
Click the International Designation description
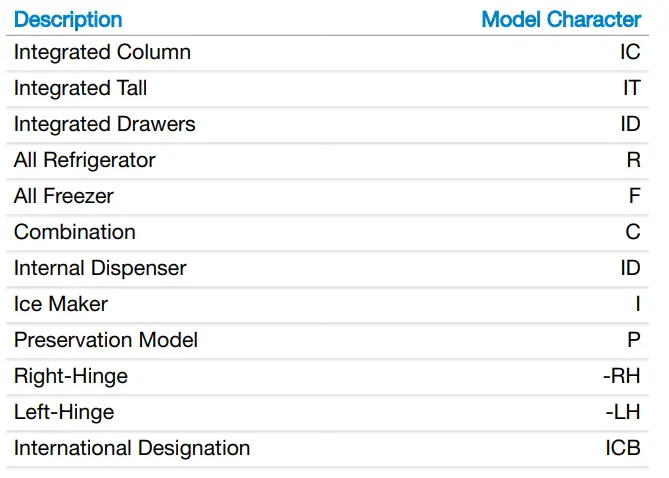(x=131, y=448)
